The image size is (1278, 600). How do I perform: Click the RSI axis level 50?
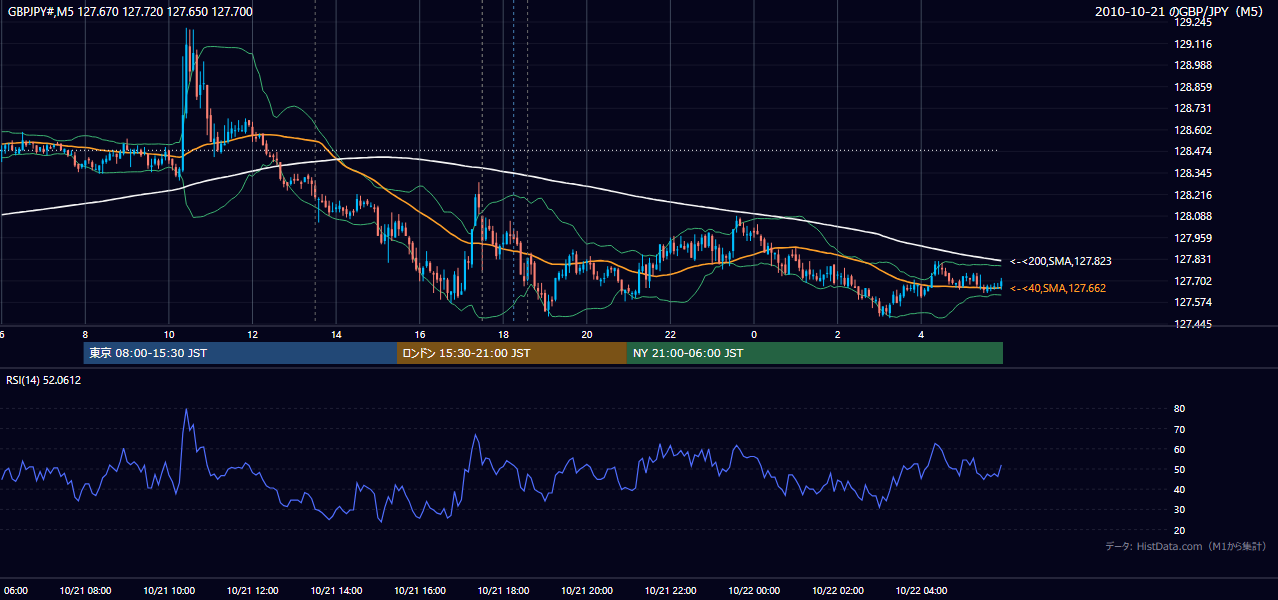coord(1180,469)
